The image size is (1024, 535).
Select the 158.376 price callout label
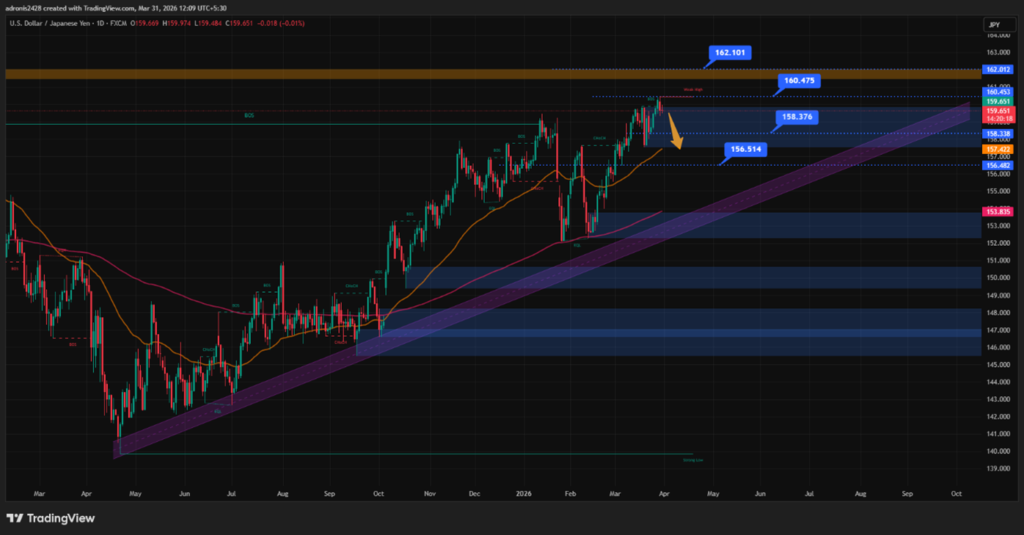(x=797, y=117)
